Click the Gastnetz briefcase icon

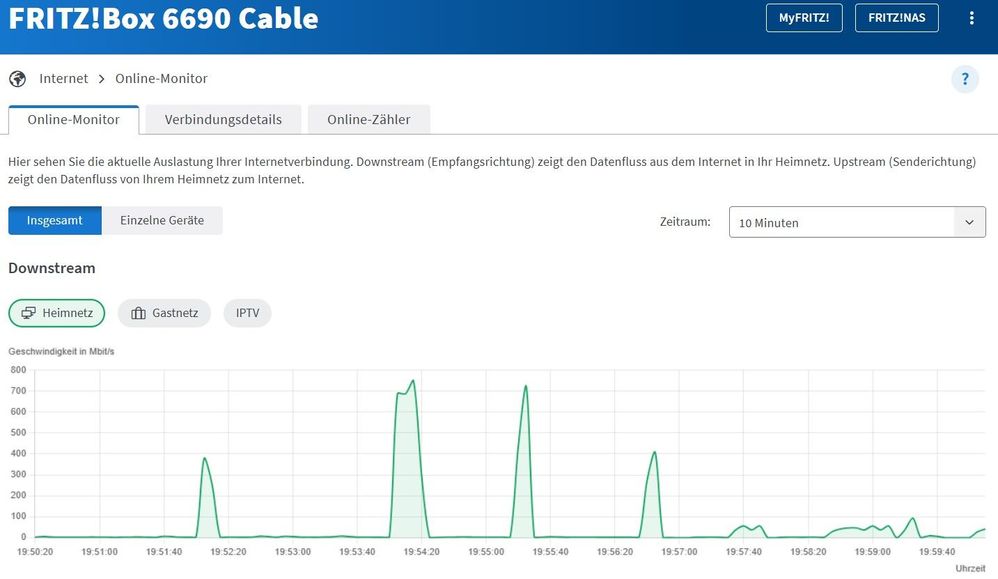coord(138,313)
